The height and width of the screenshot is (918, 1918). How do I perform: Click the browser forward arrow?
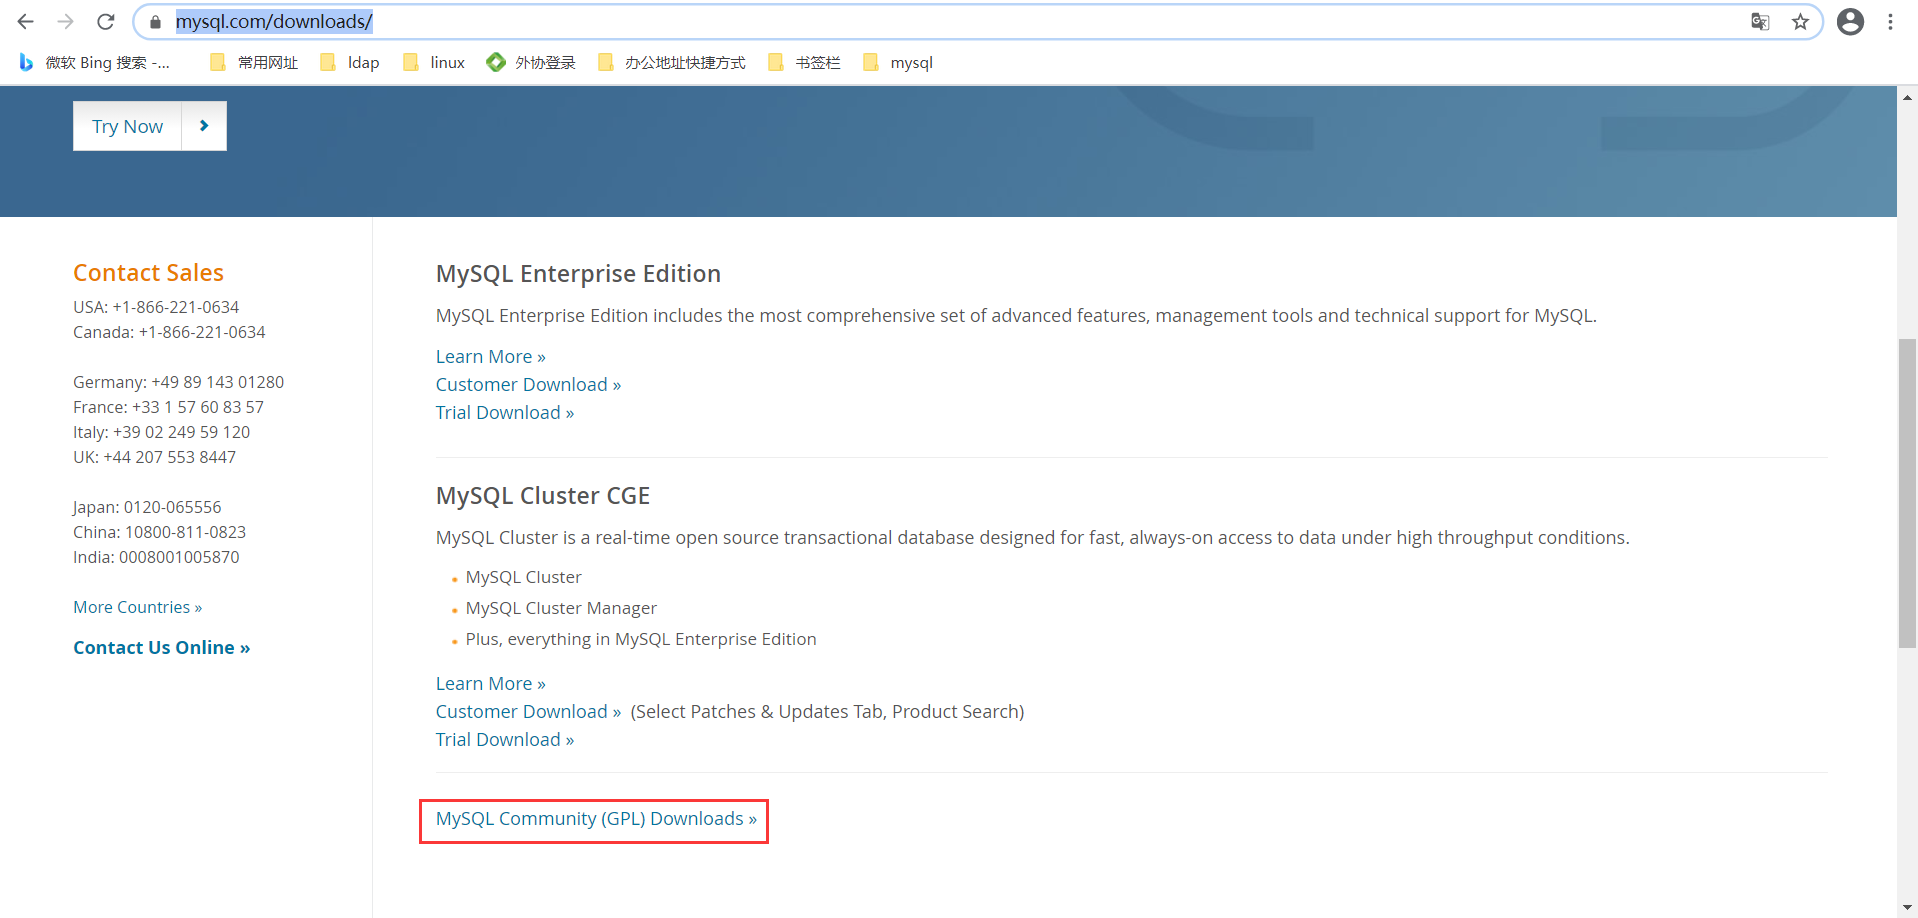pyautogui.click(x=66, y=21)
